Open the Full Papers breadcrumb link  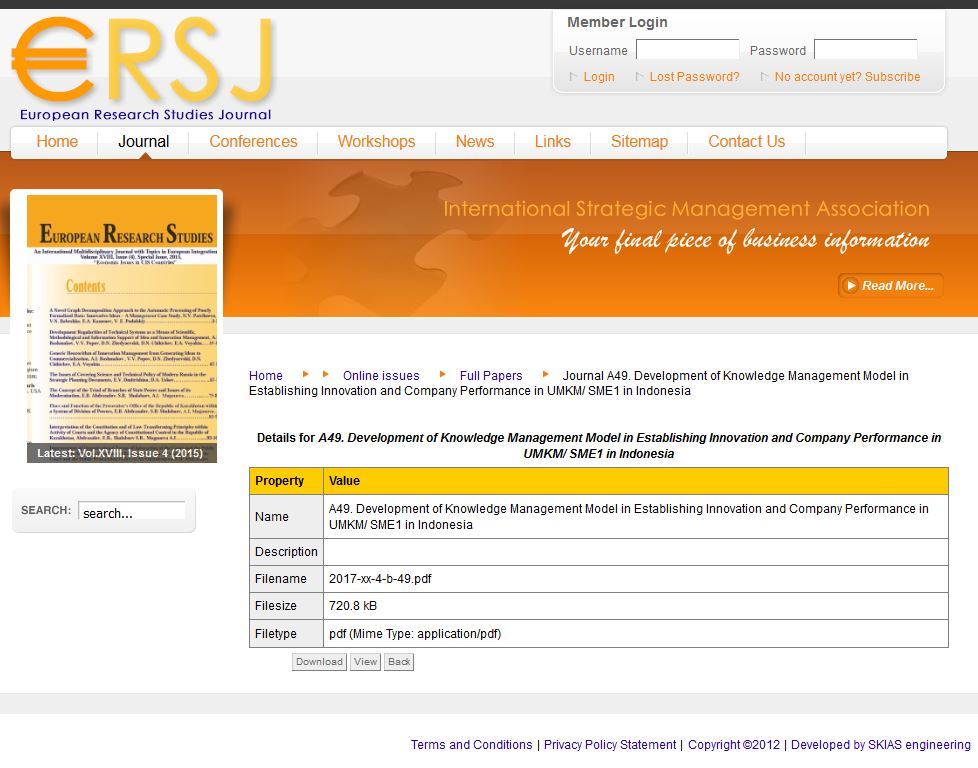click(x=491, y=376)
